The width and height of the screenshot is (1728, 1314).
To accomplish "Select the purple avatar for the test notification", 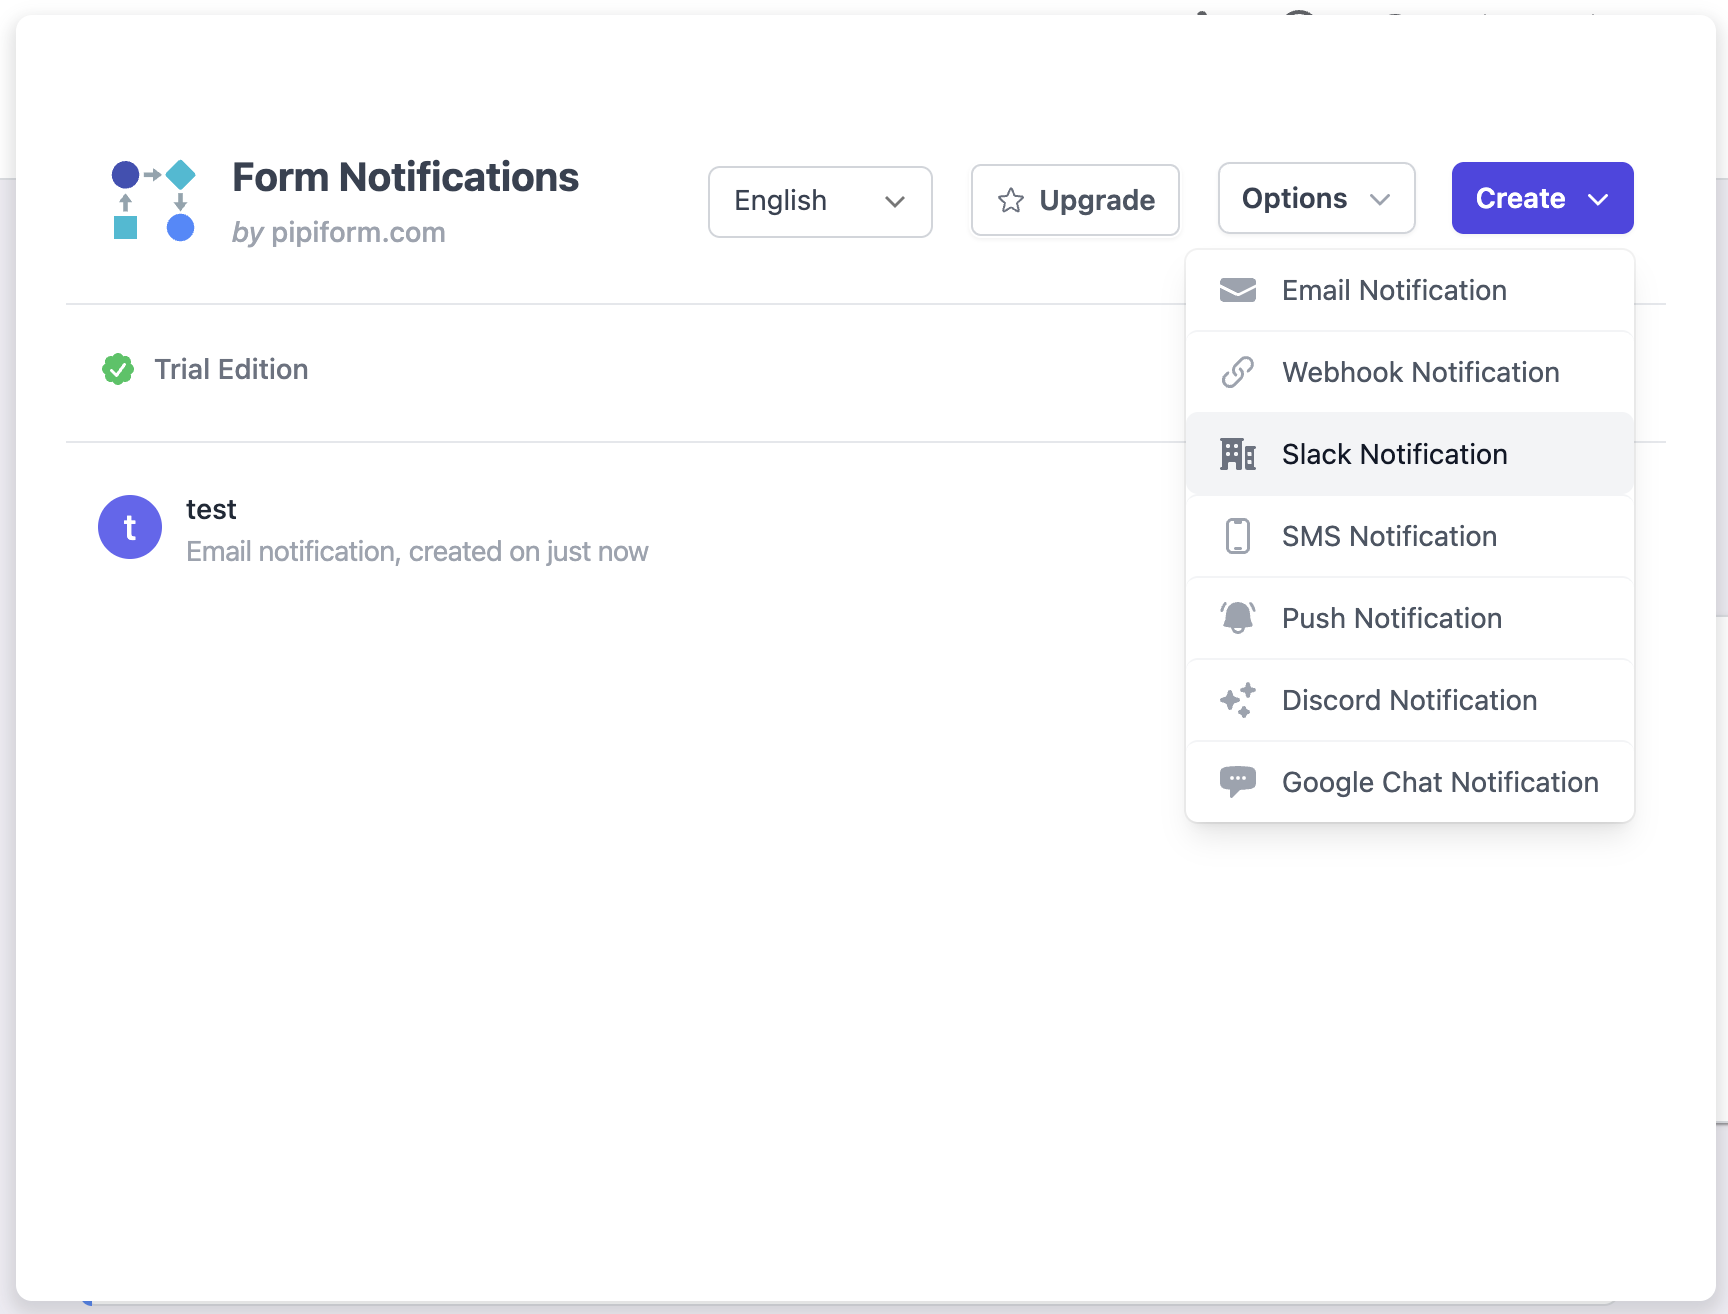I will tap(129, 527).
